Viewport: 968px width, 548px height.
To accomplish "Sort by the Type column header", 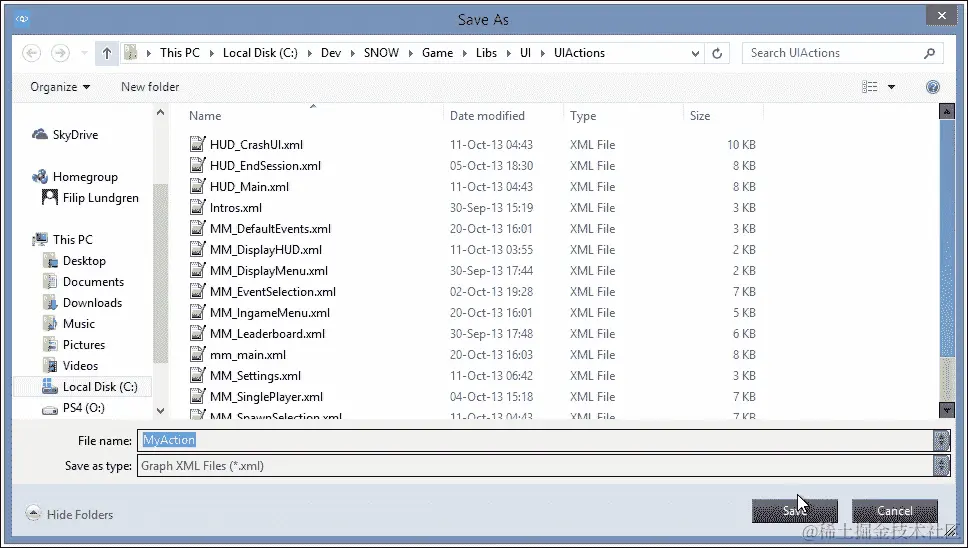I will point(583,115).
